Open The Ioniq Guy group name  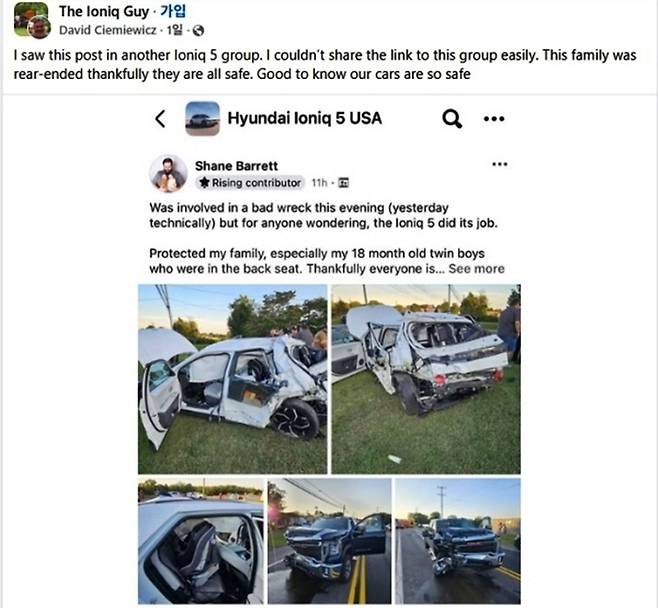tap(104, 11)
